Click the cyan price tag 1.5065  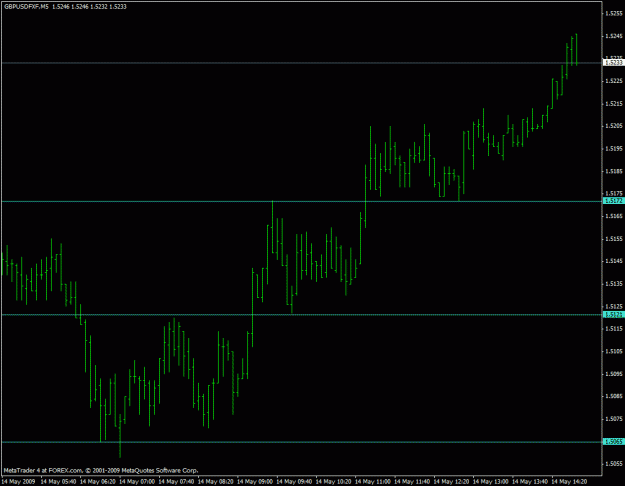coord(613,442)
